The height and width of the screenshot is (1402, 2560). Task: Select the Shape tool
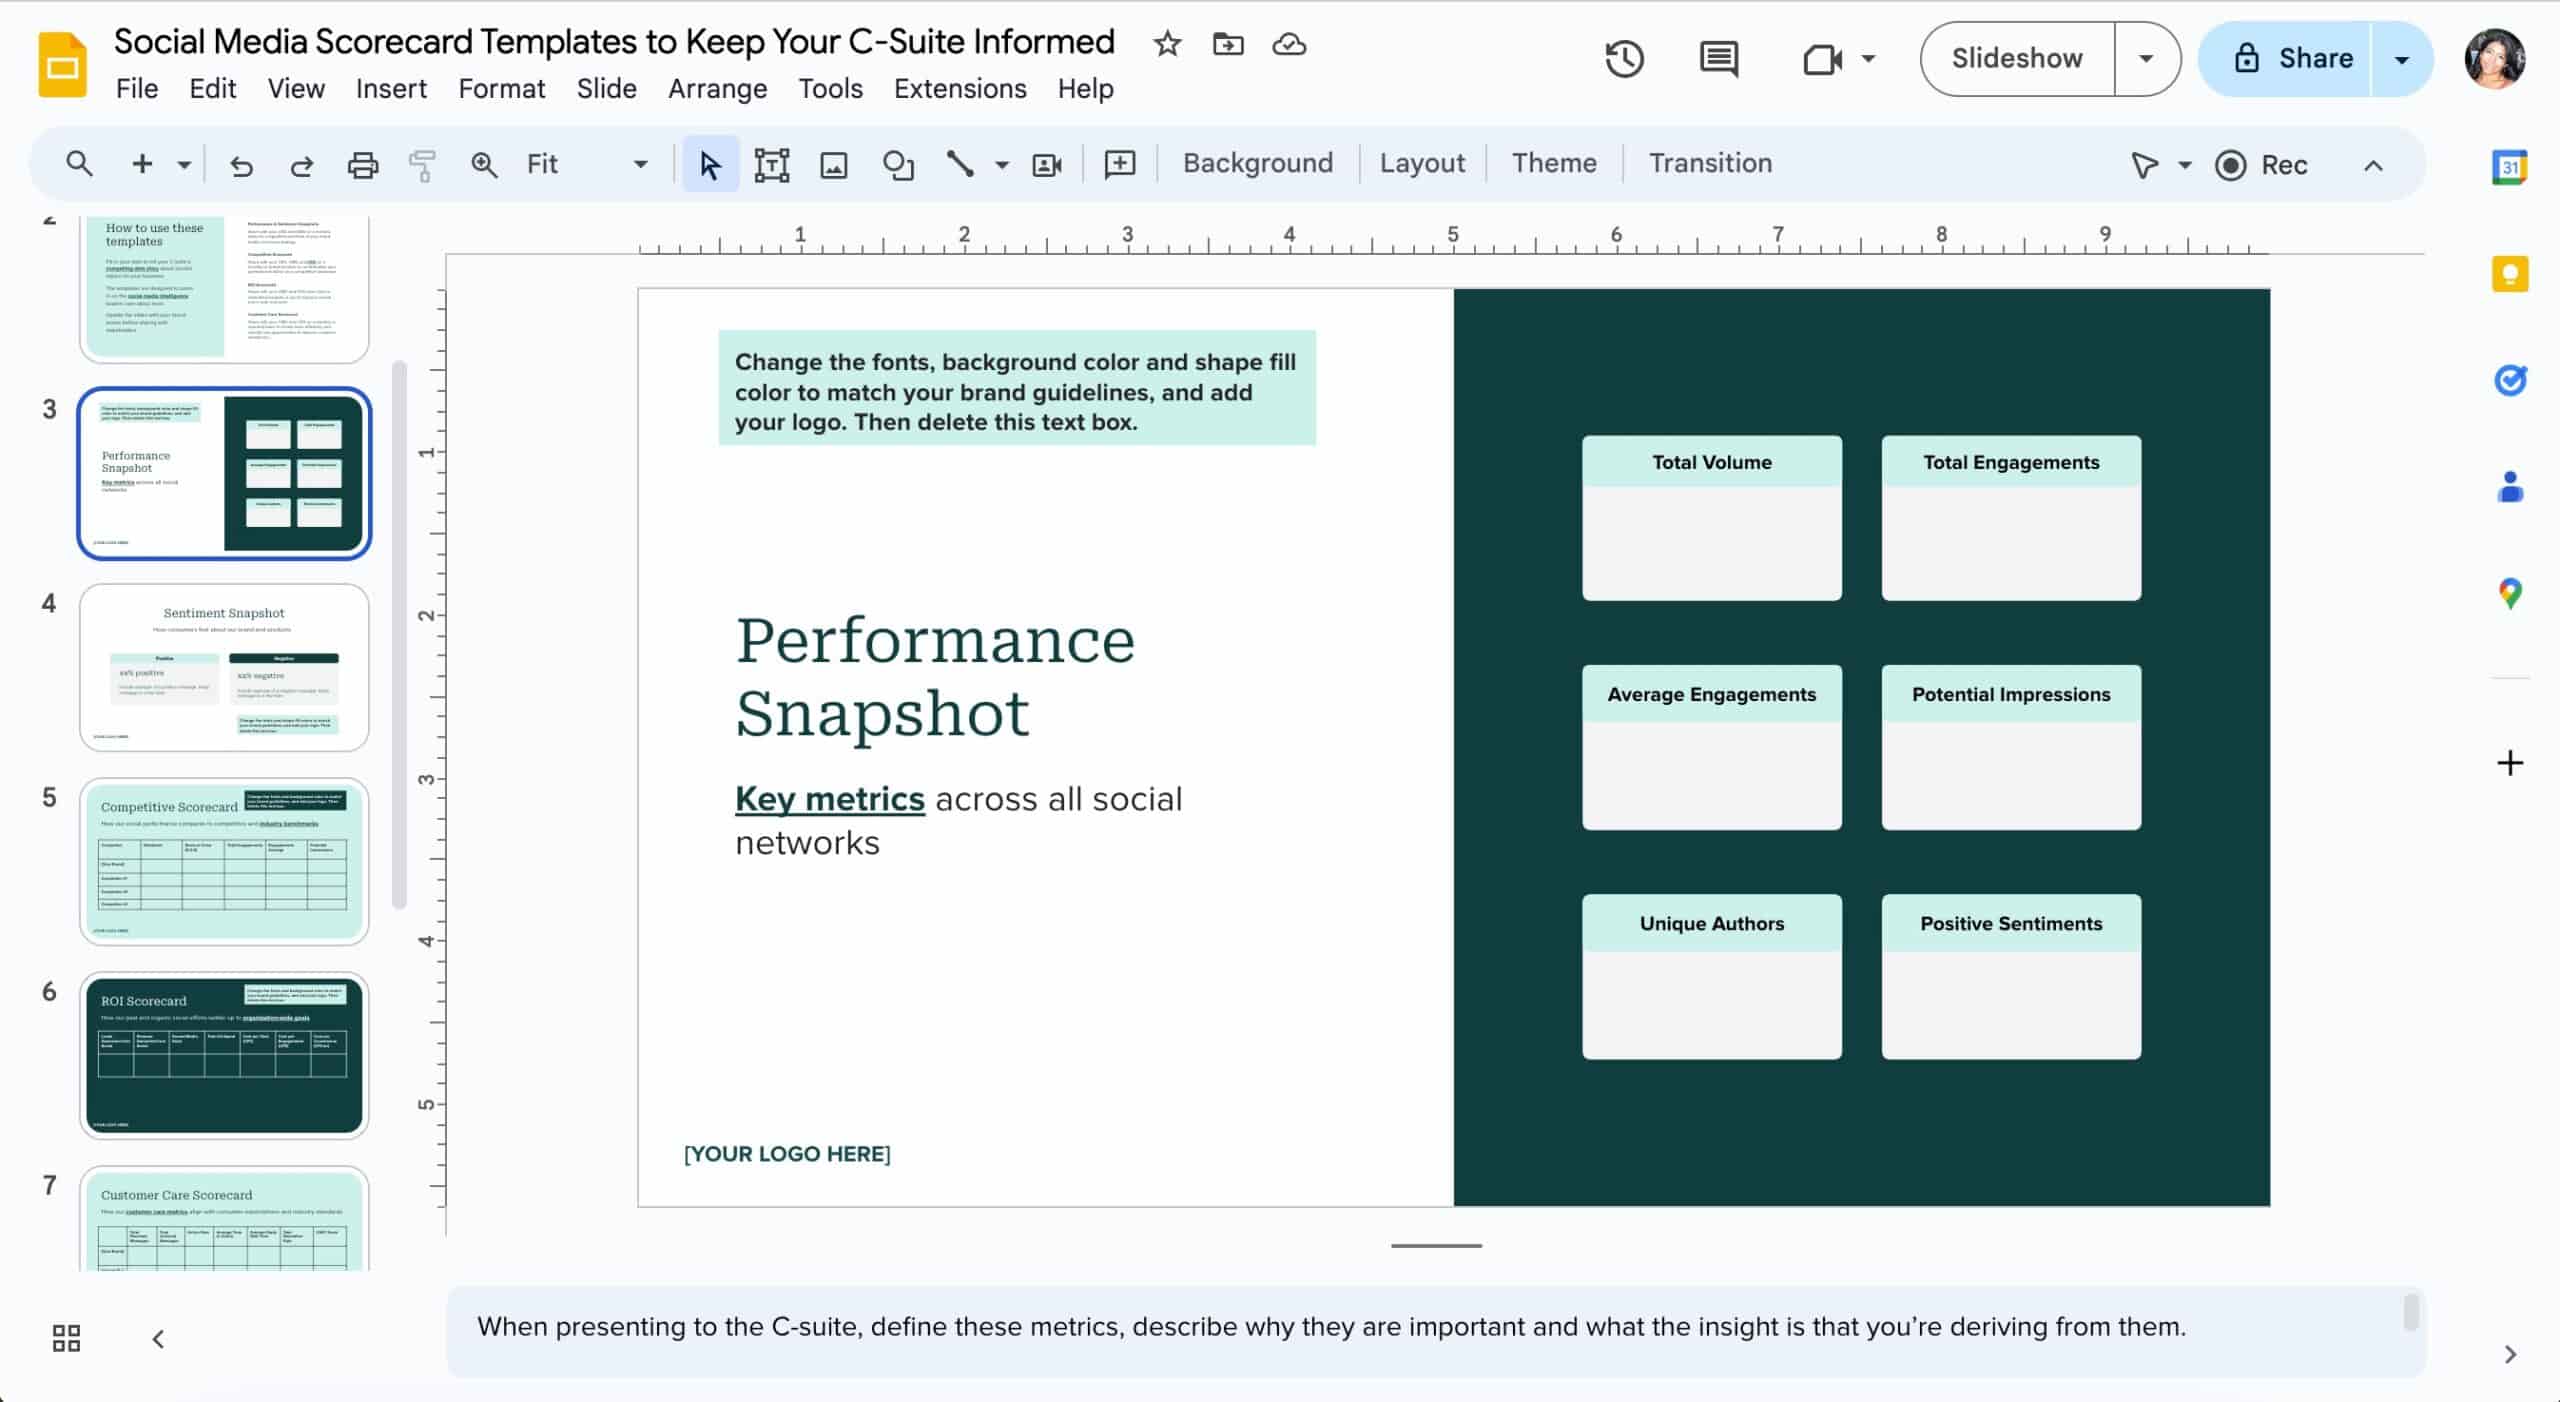898,164
